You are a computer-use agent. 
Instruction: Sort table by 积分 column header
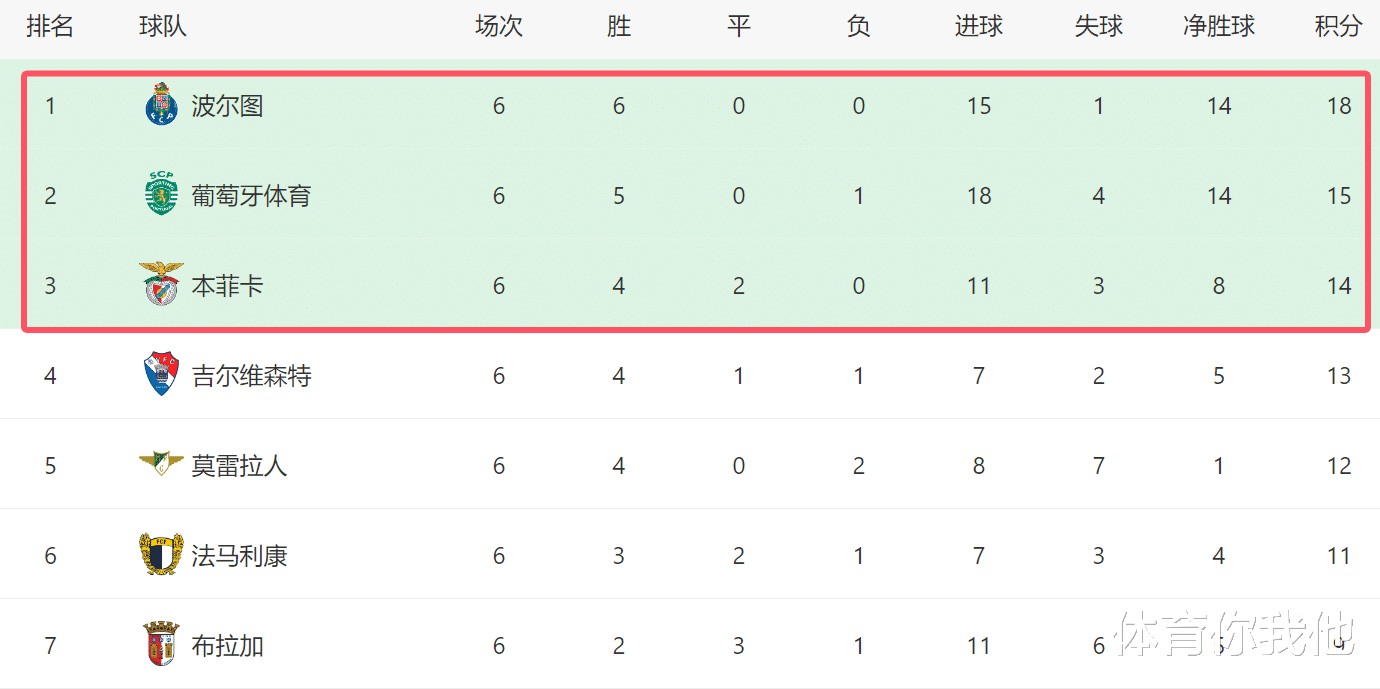click(1338, 27)
